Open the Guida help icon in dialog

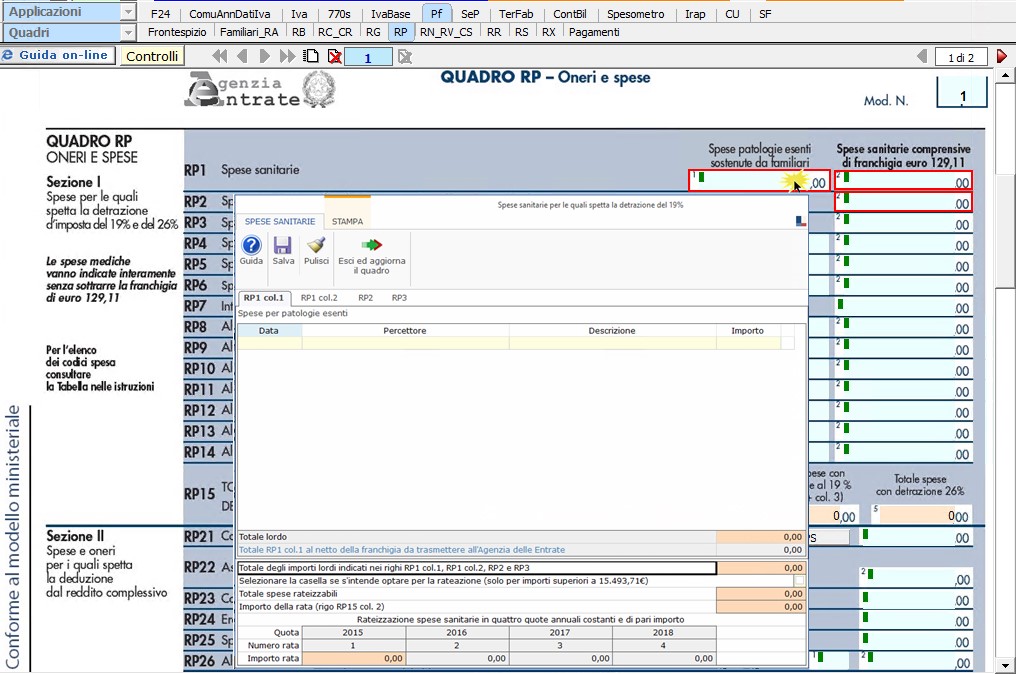point(251,246)
